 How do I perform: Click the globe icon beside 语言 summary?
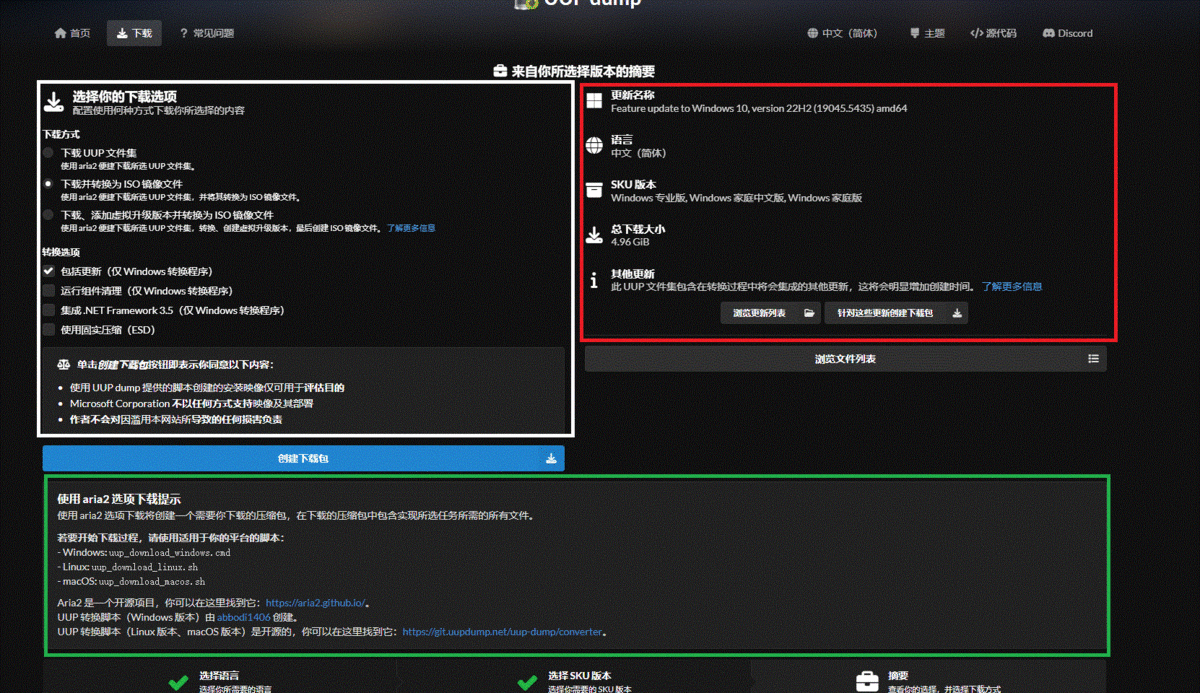click(594, 146)
